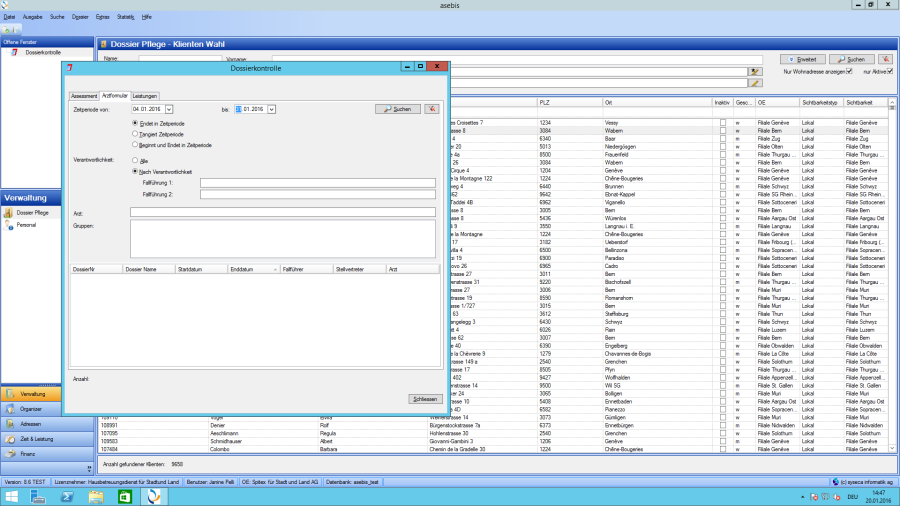
Task: Open the Zeit & Leistung module
Action: pos(36,439)
